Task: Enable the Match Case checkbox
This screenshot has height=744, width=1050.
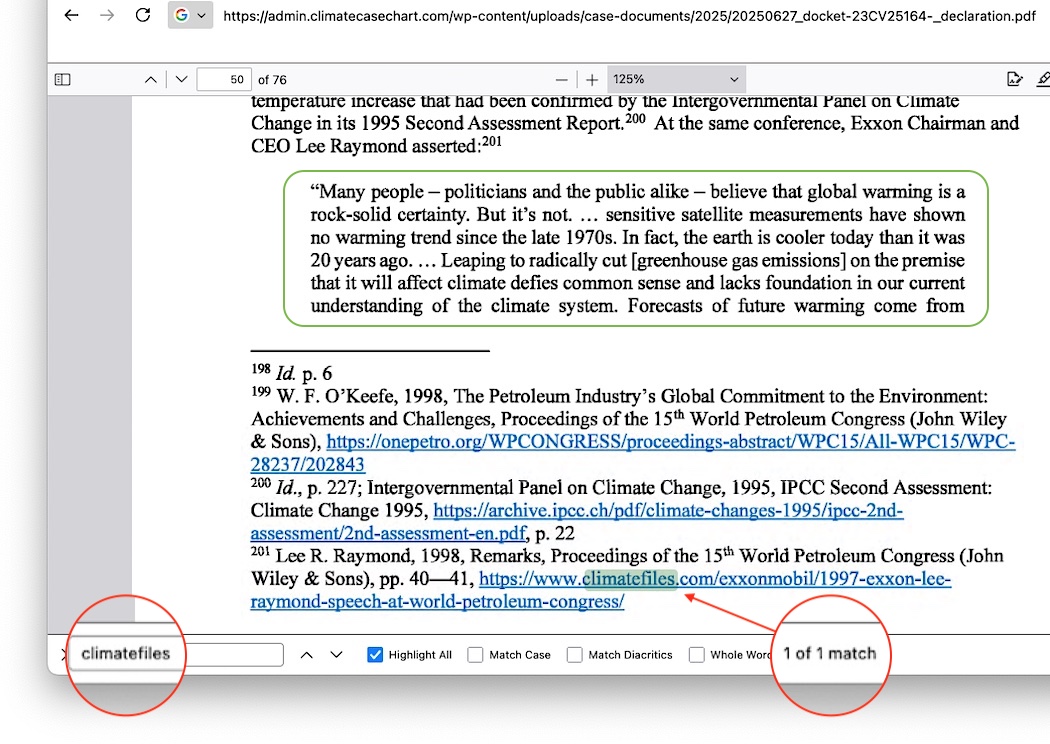Action: (x=475, y=655)
